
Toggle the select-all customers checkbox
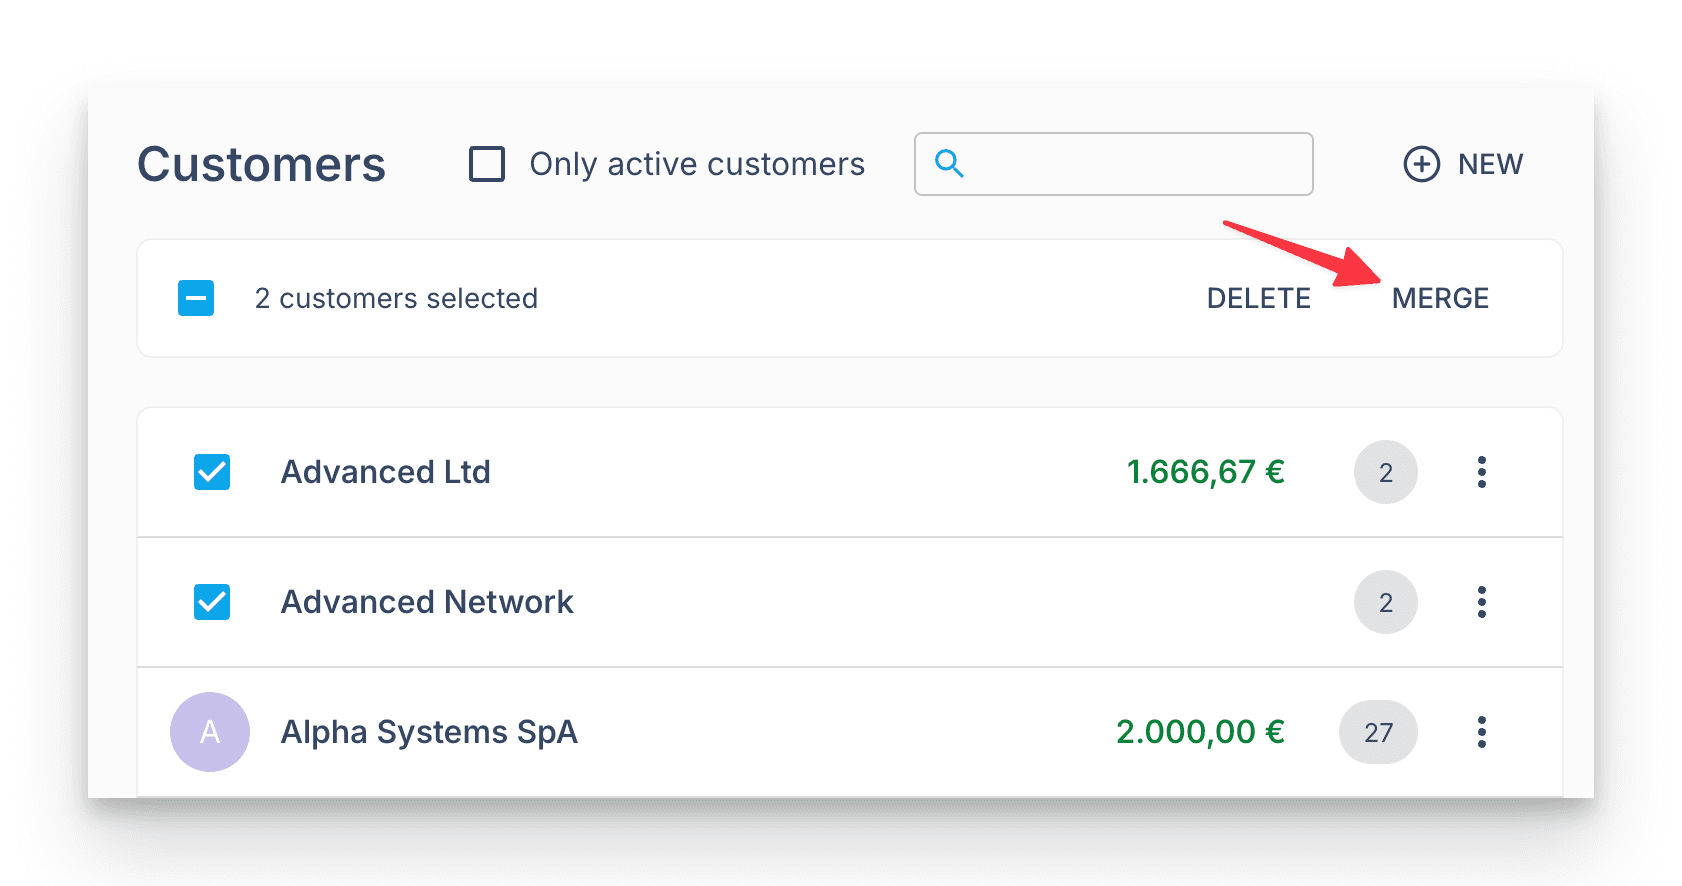(196, 298)
